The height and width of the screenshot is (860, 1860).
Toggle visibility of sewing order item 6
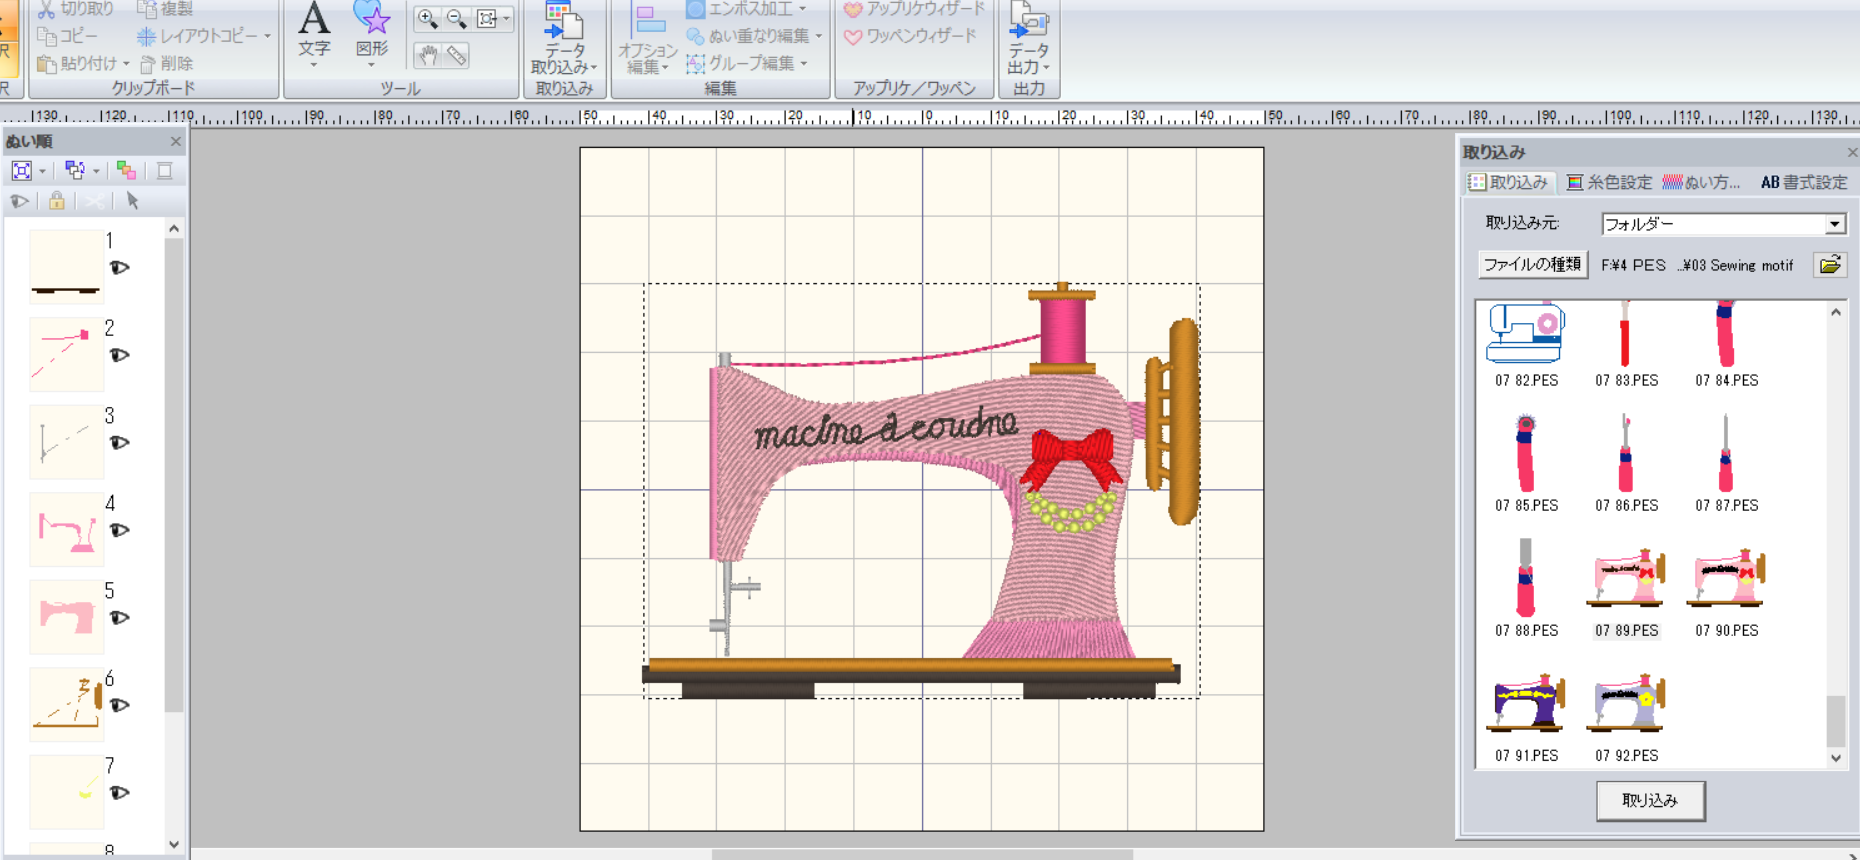pyautogui.click(x=120, y=705)
